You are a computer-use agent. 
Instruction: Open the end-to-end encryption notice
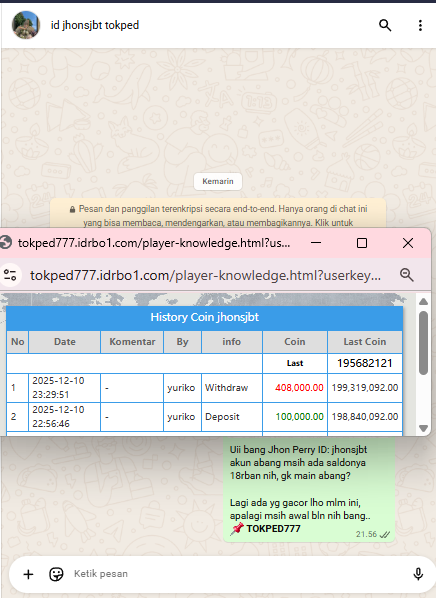point(218,214)
